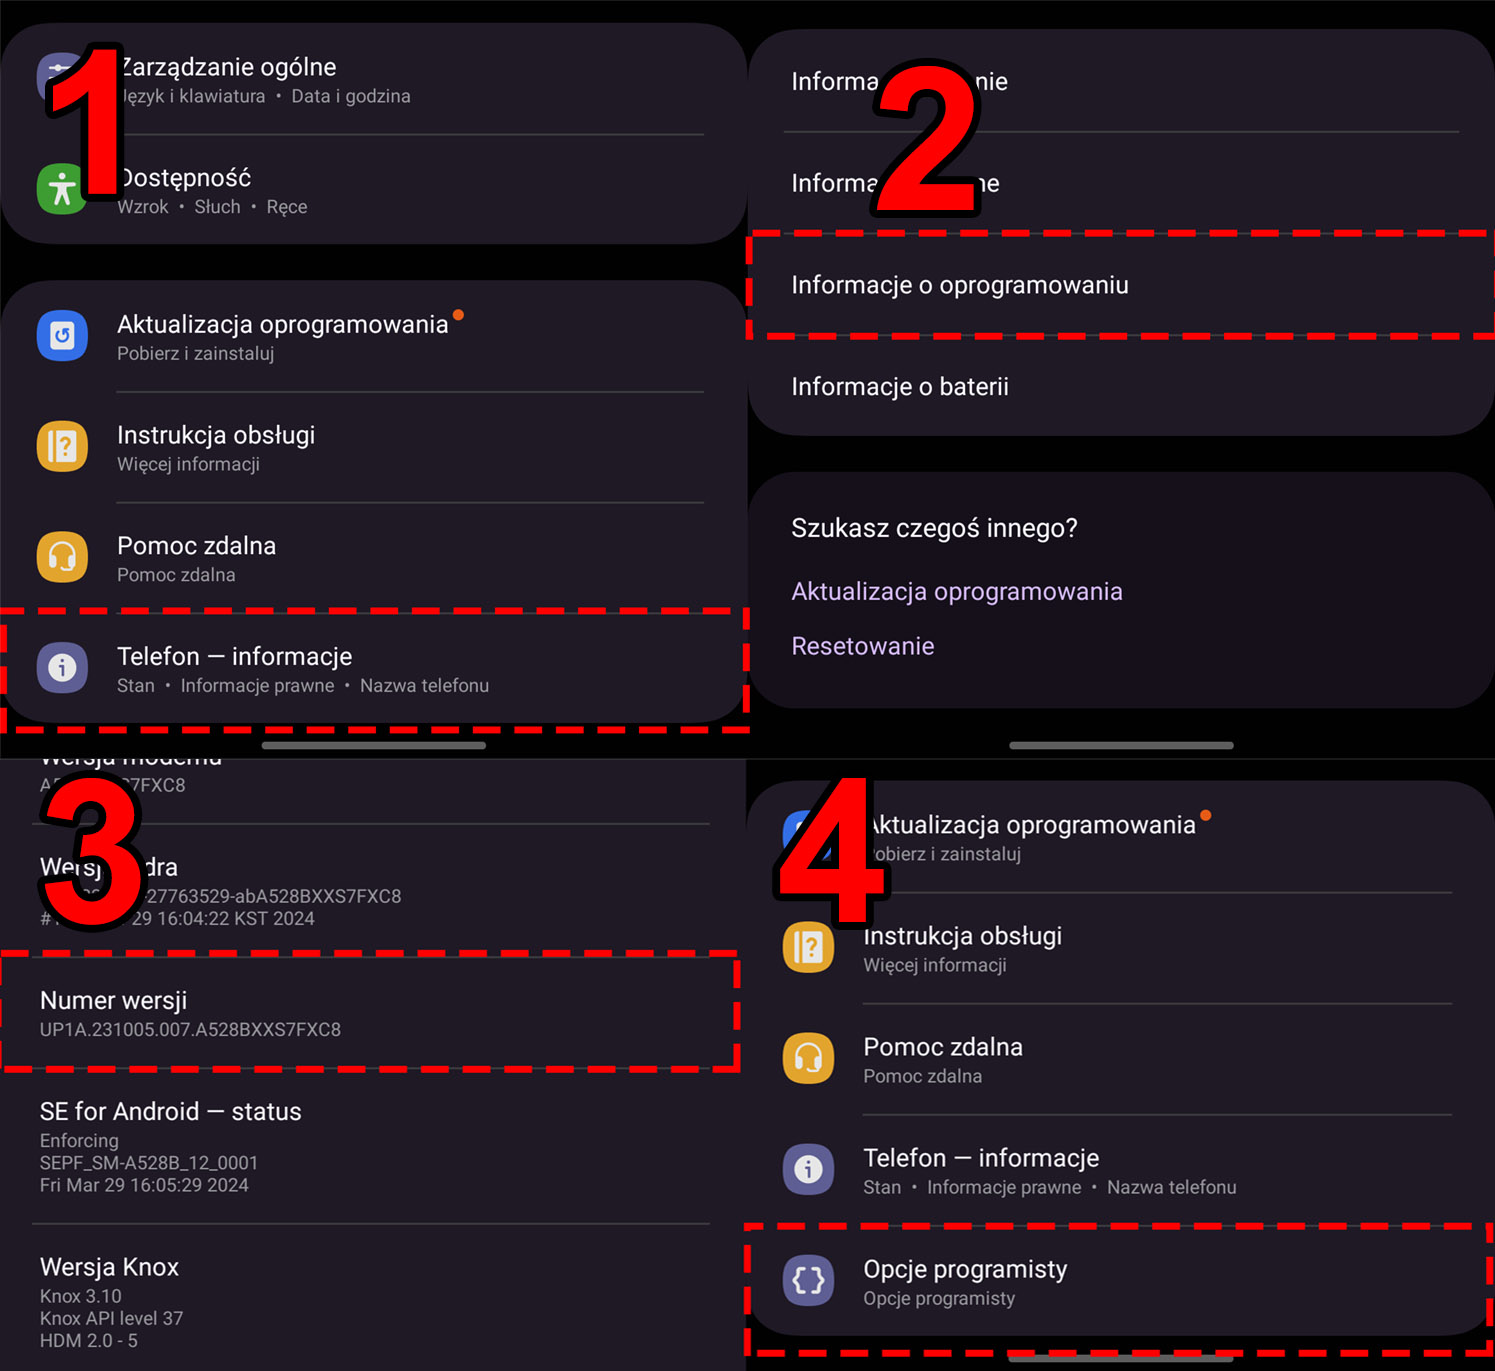Open Opcje programisty developer options label
This screenshot has width=1495, height=1371.
coord(965,1269)
